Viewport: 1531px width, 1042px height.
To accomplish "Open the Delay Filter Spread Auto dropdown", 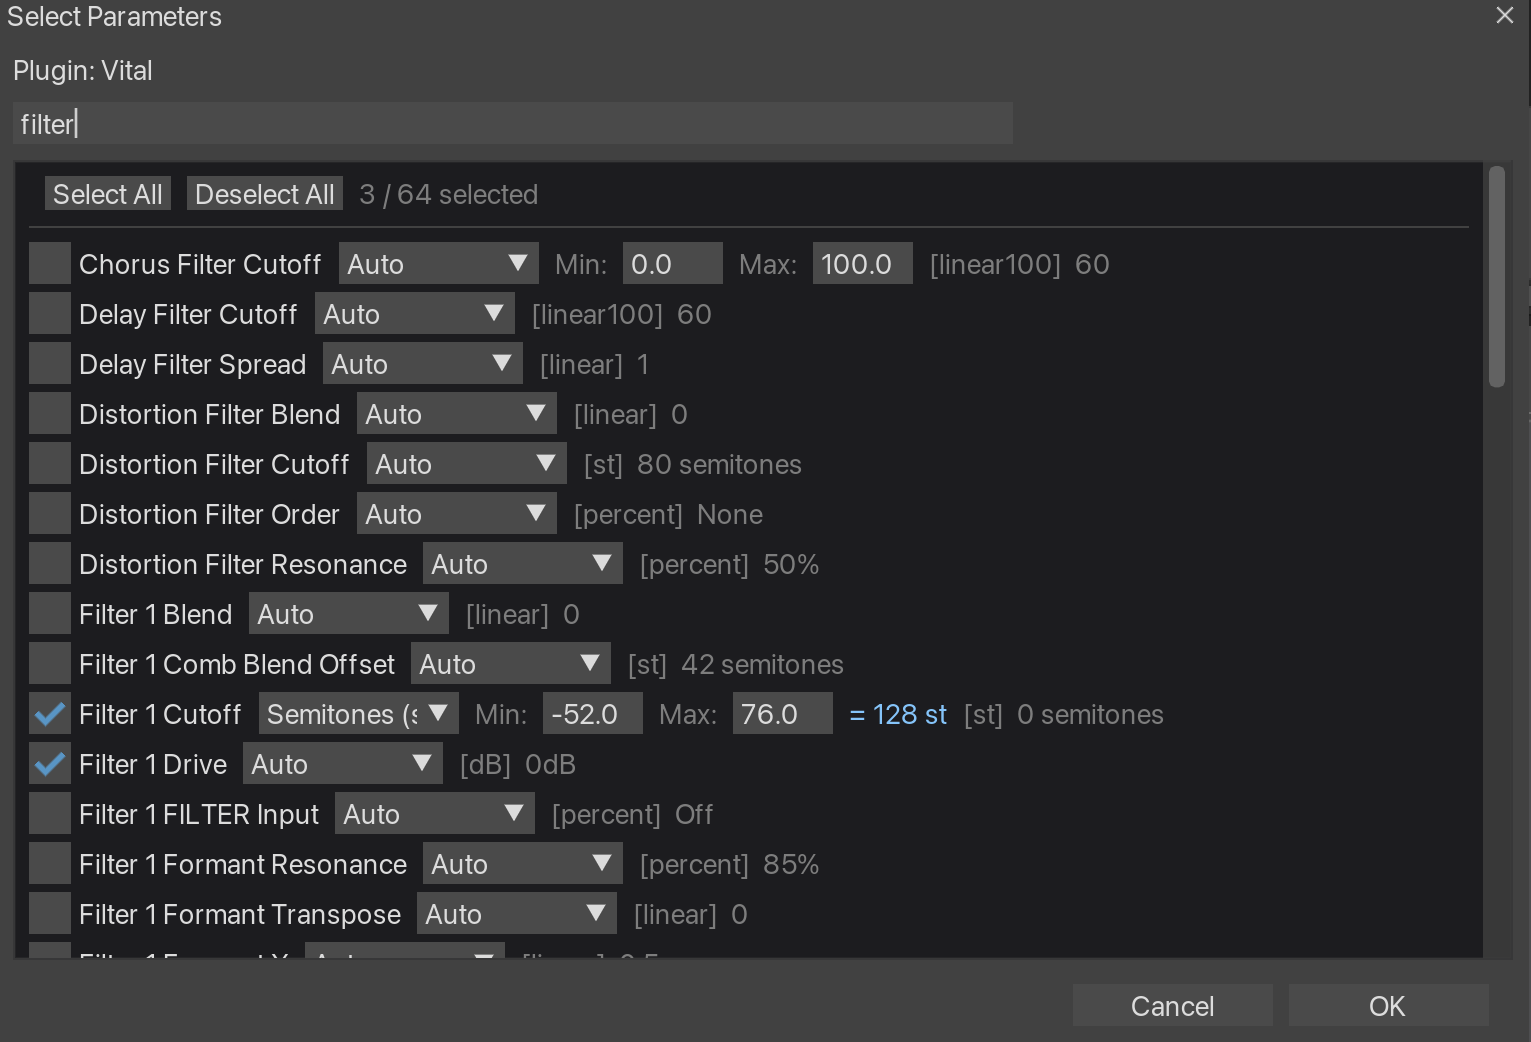I will [422, 363].
